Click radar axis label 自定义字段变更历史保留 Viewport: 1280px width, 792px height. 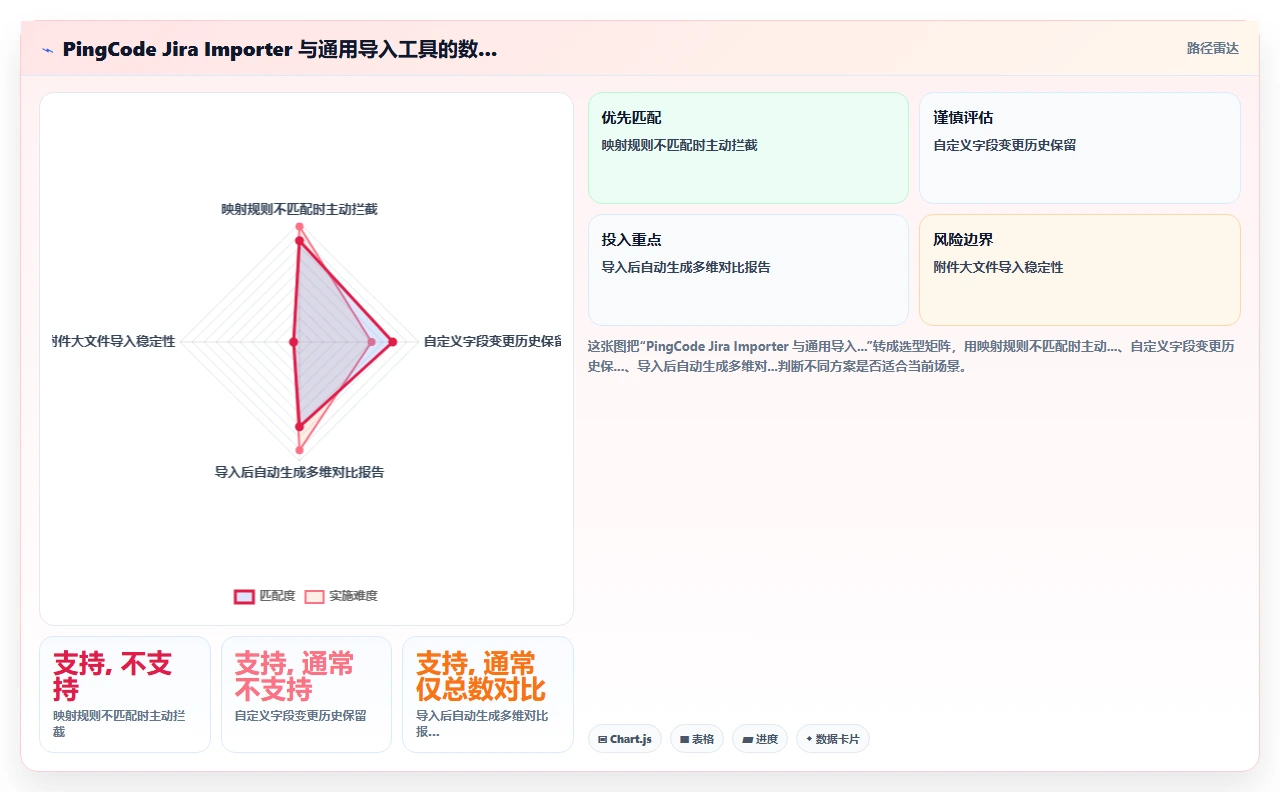tap(492, 341)
